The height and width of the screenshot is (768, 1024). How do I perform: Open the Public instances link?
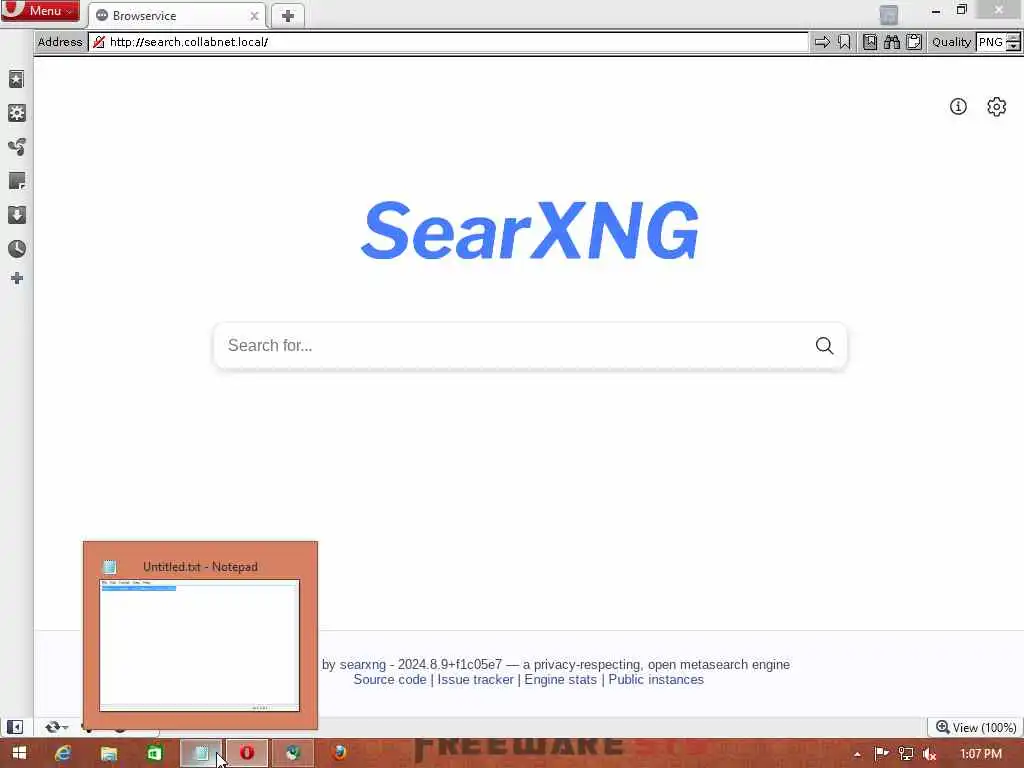(x=656, y=679)
